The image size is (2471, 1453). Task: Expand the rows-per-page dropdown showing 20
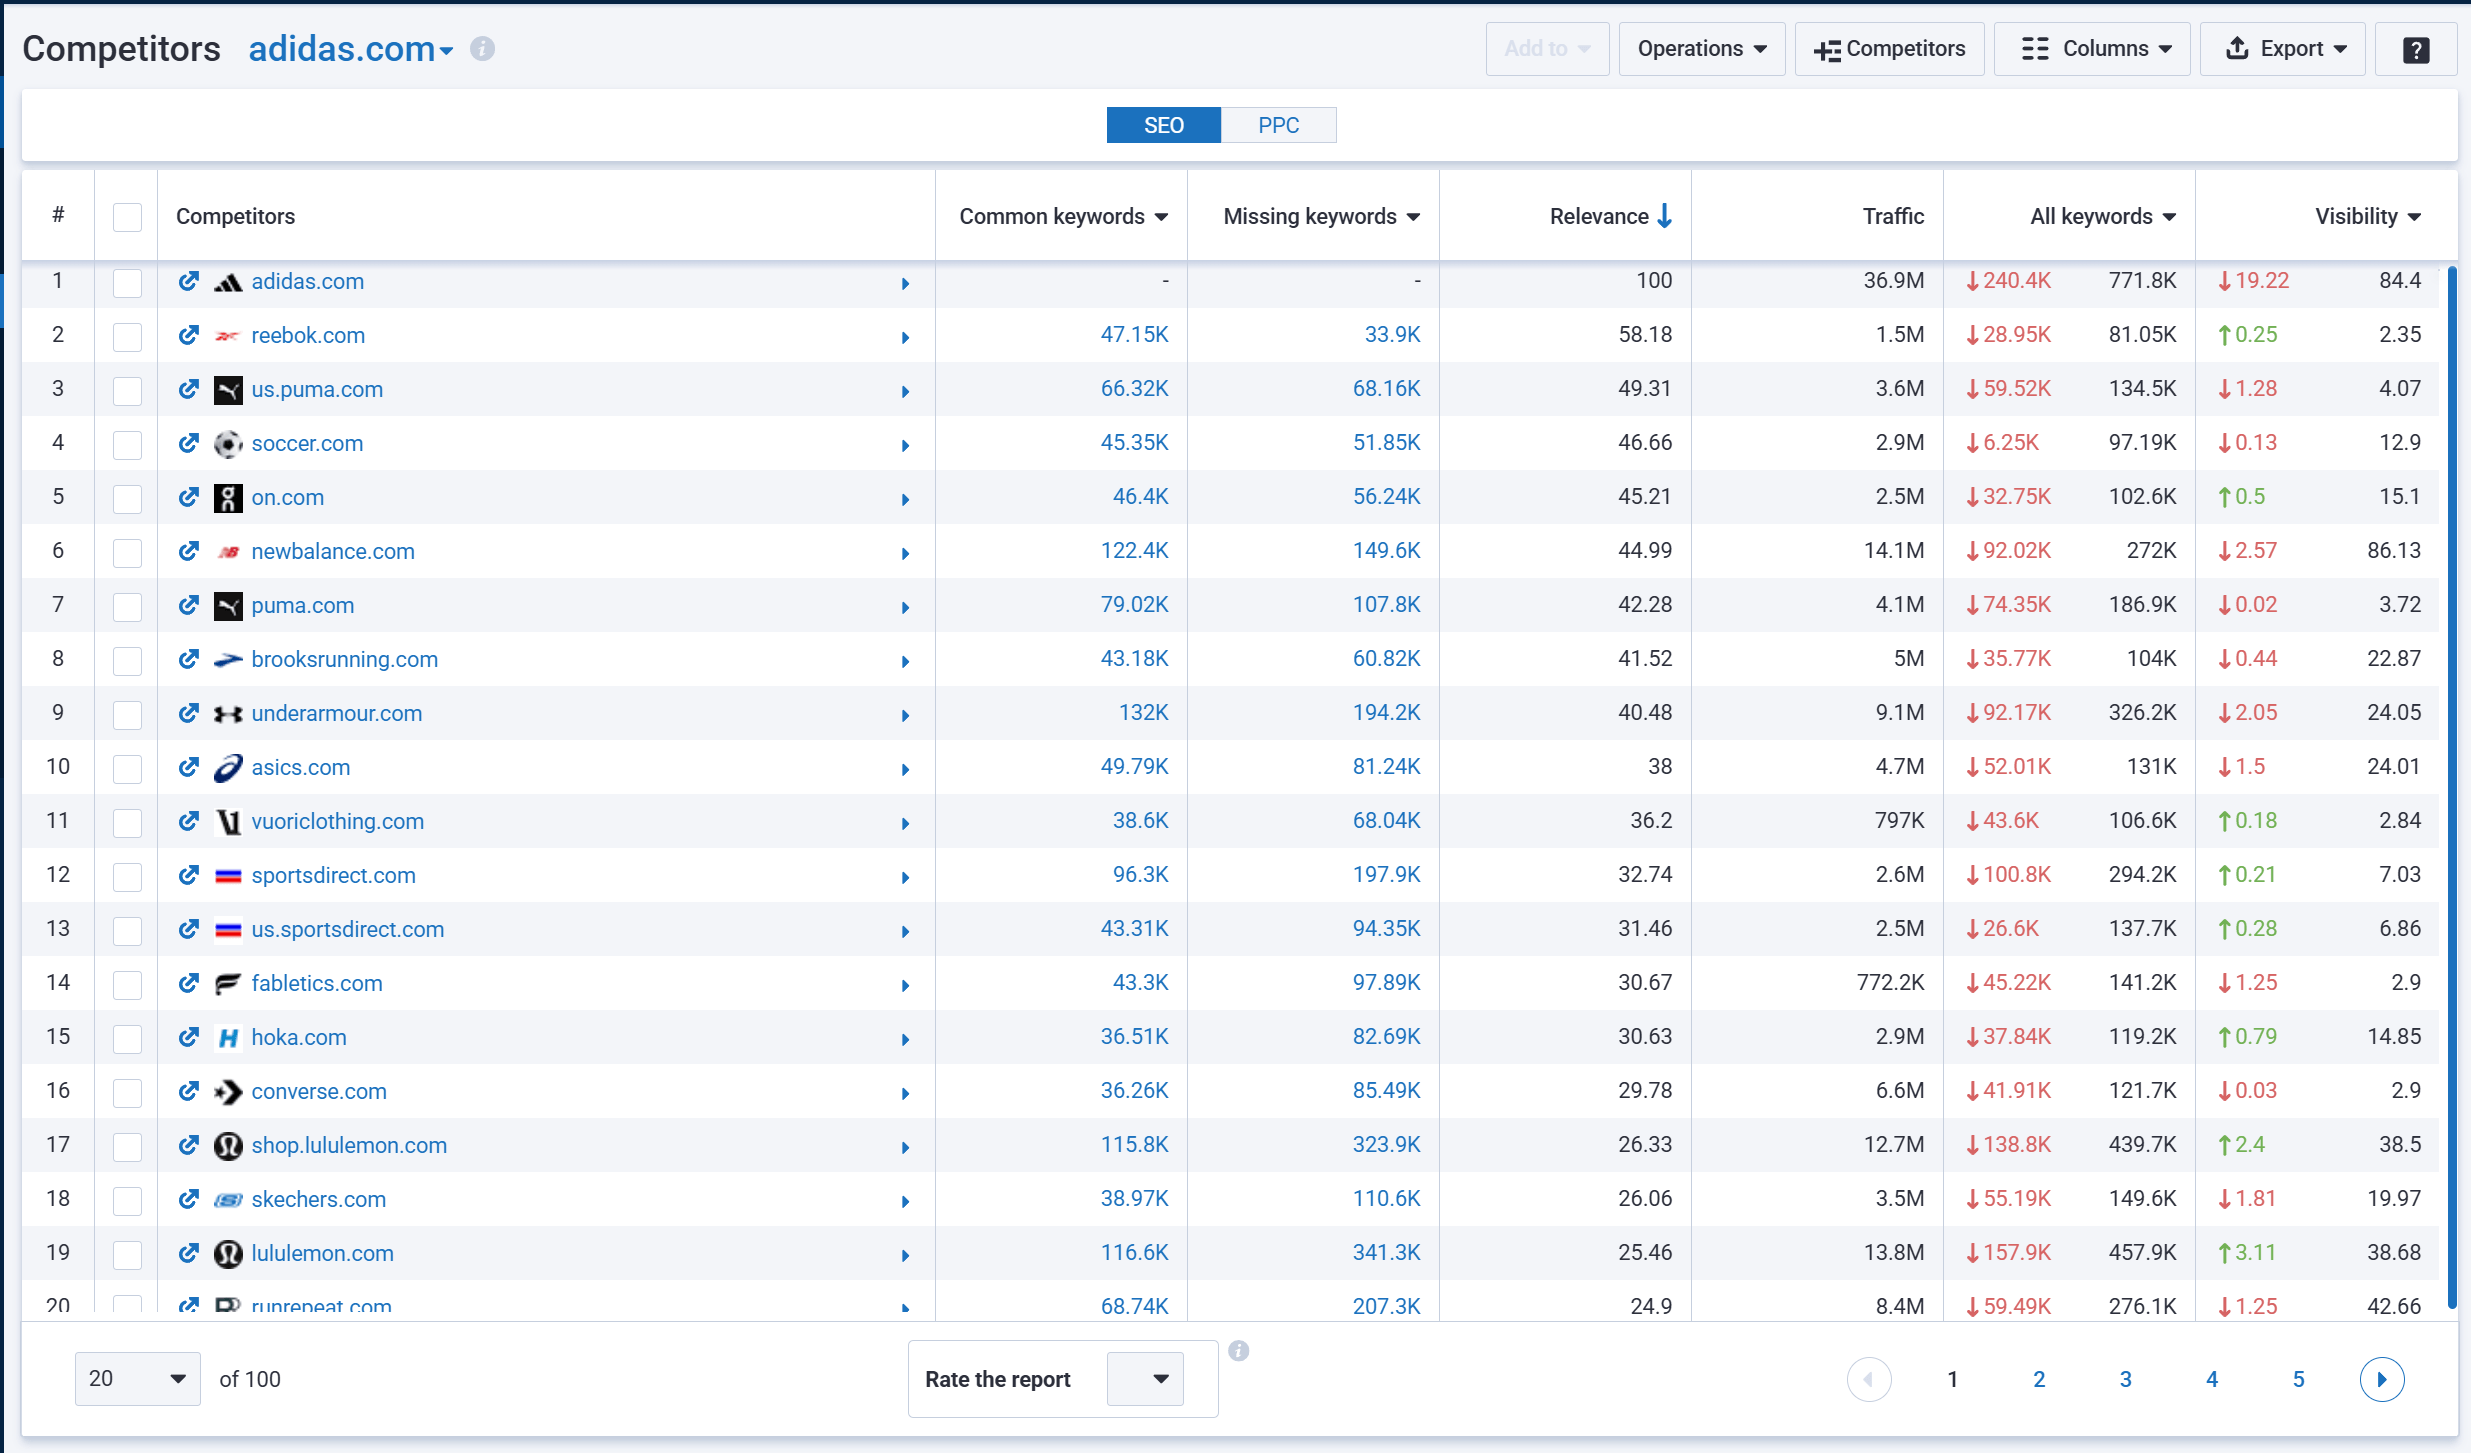[137, 1379]
